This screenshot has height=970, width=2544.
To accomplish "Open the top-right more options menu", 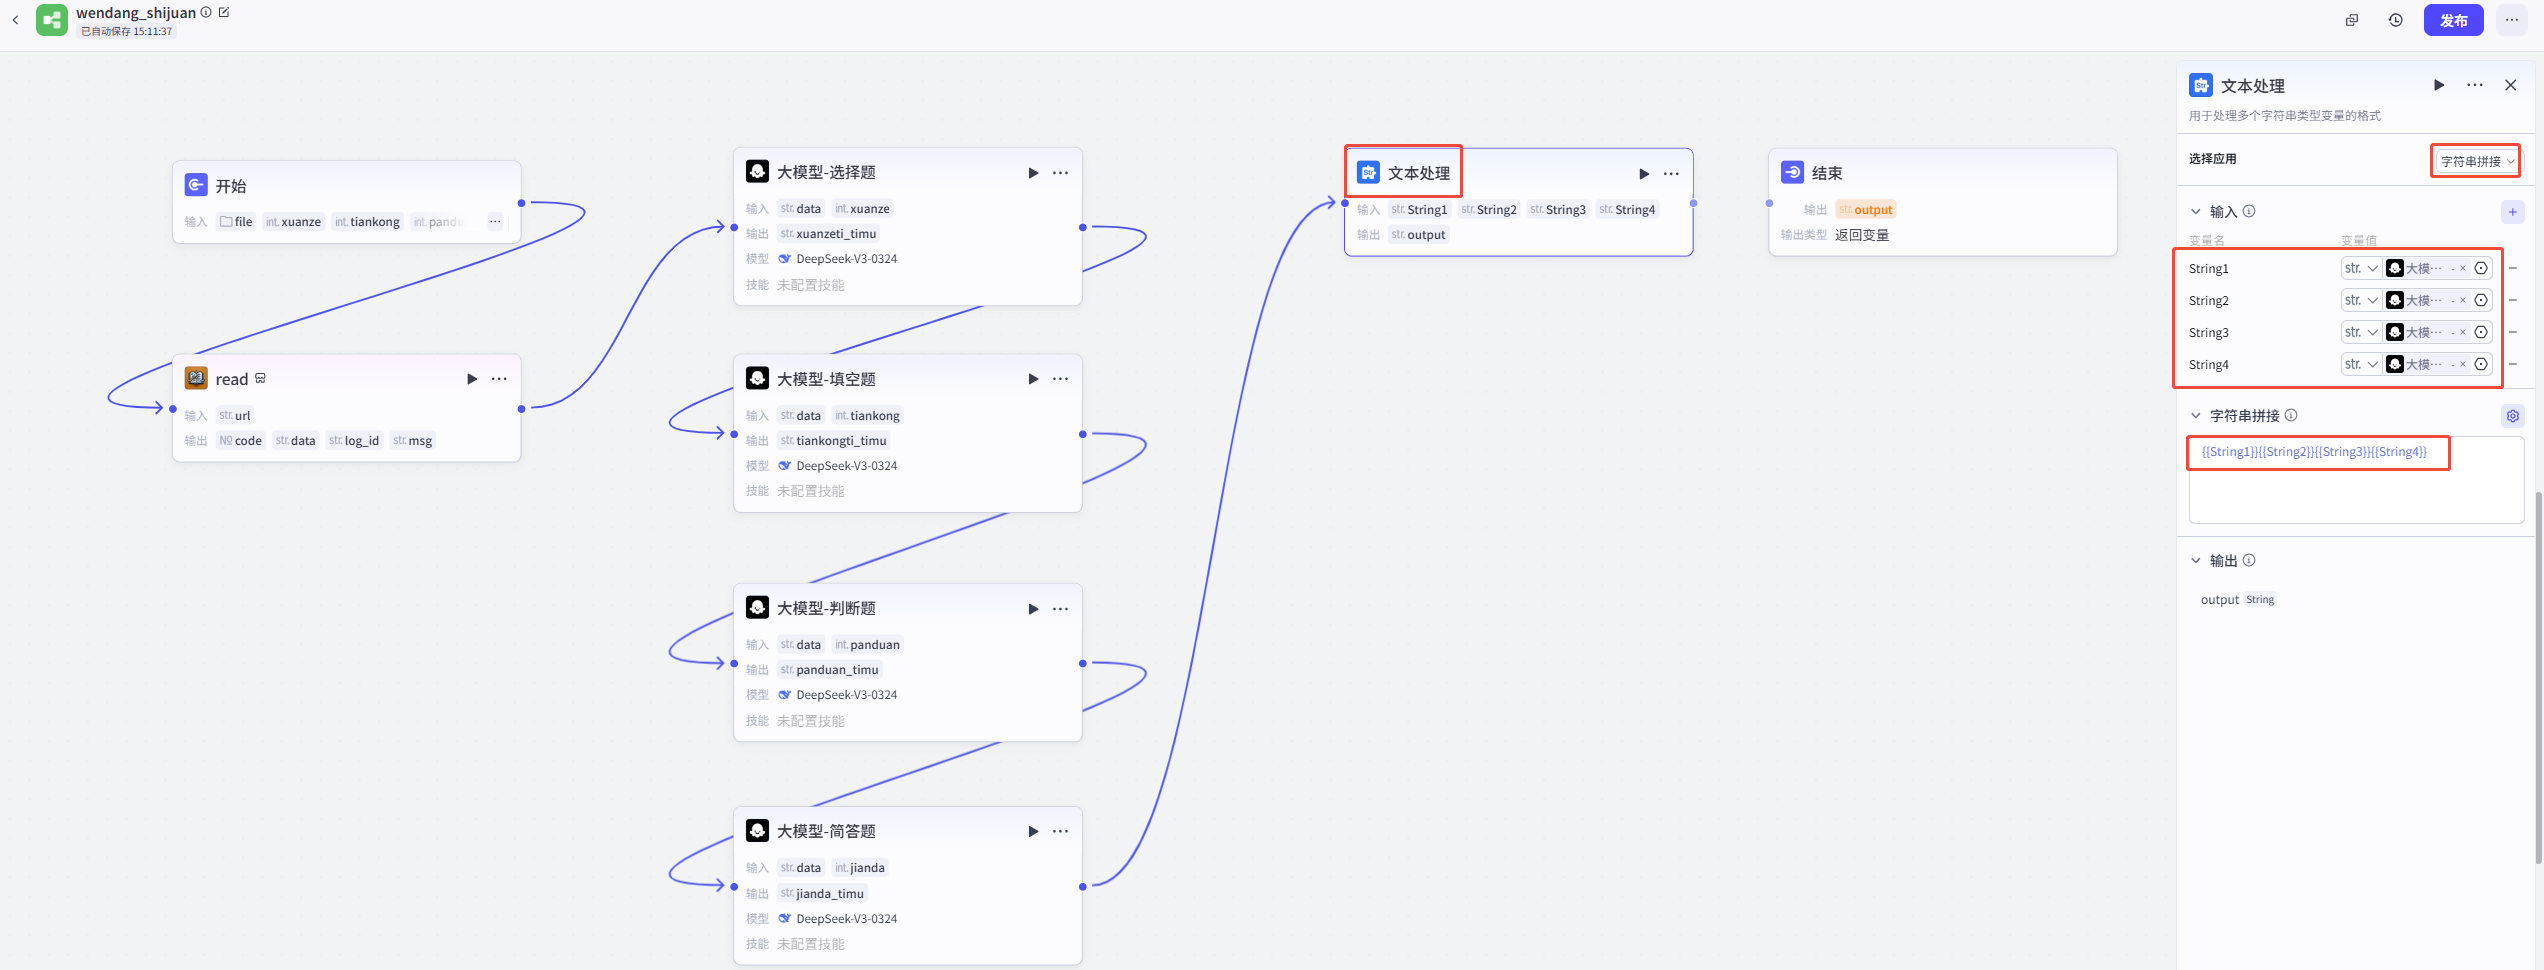I will tap(2512, 20).
